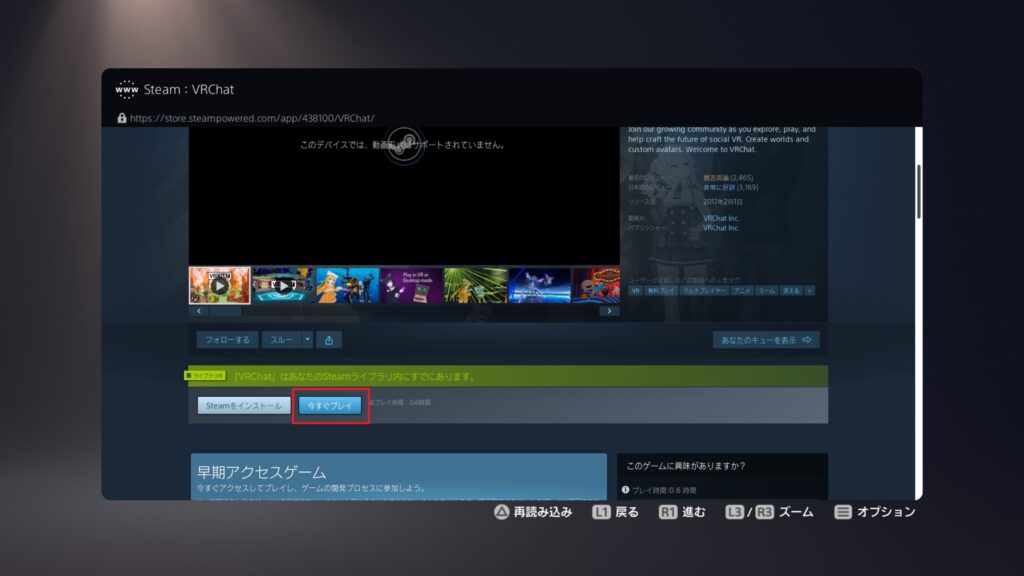Click the page title 'Steam : VRChat'
This screenshot has width=1024, height=576.
click(x=189, y=89)
